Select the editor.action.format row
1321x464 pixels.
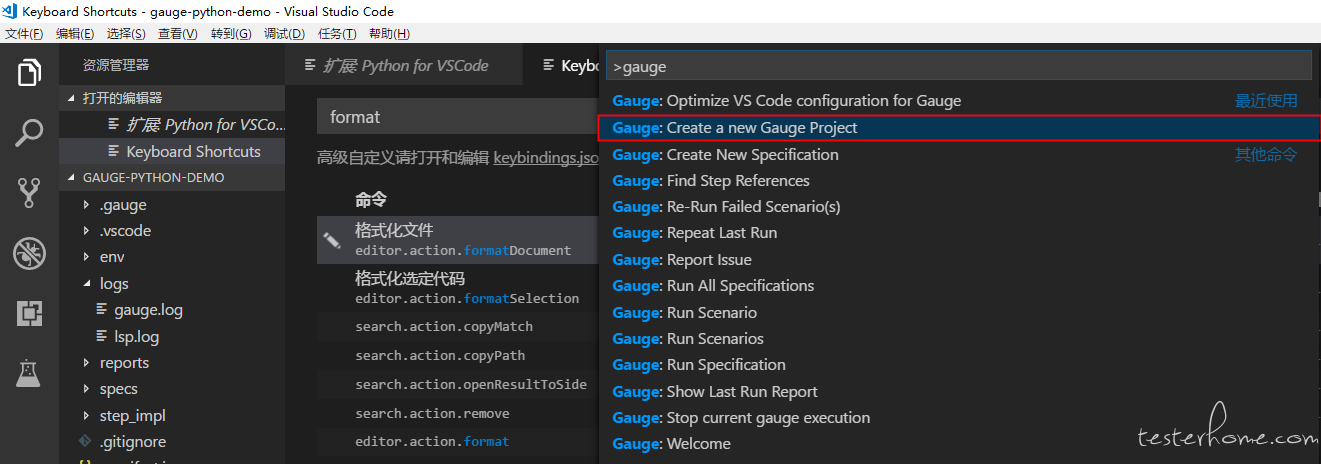coord(458,442)
